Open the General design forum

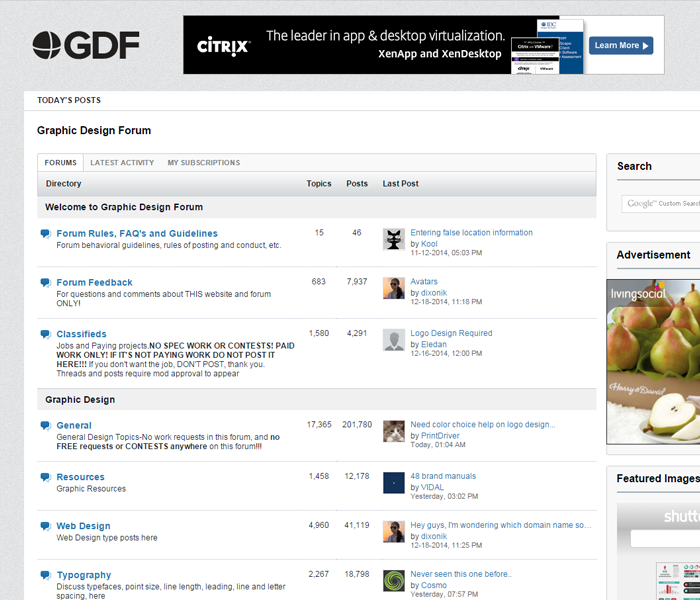pyautogui.click(x=74, y=425)
